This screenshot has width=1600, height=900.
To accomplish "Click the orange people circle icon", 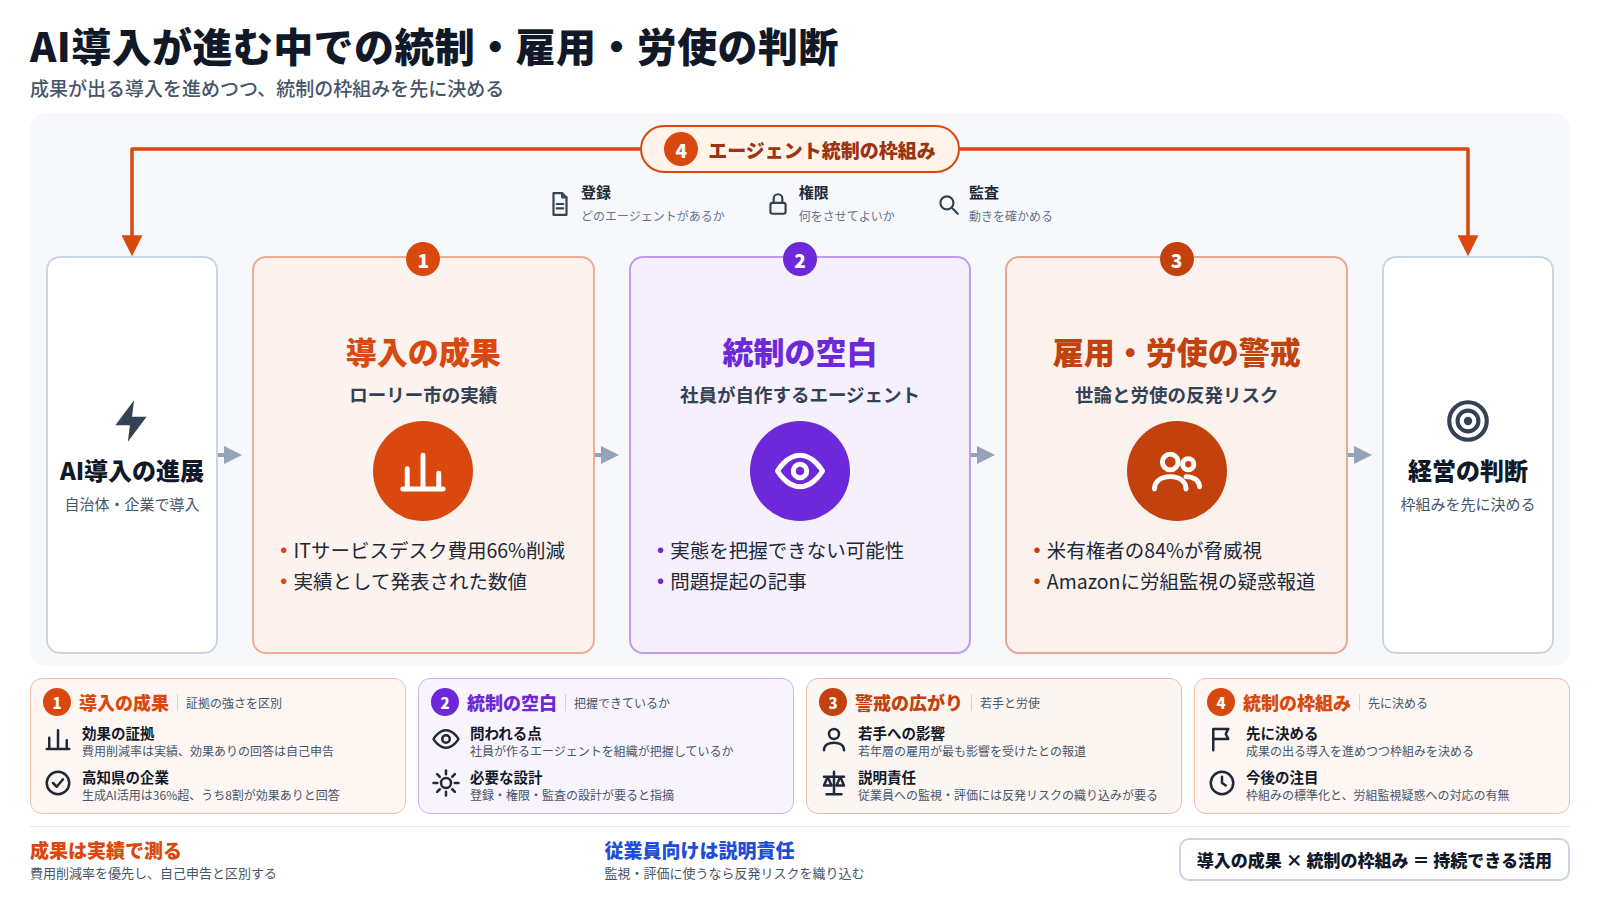I will click(1177, 471).
